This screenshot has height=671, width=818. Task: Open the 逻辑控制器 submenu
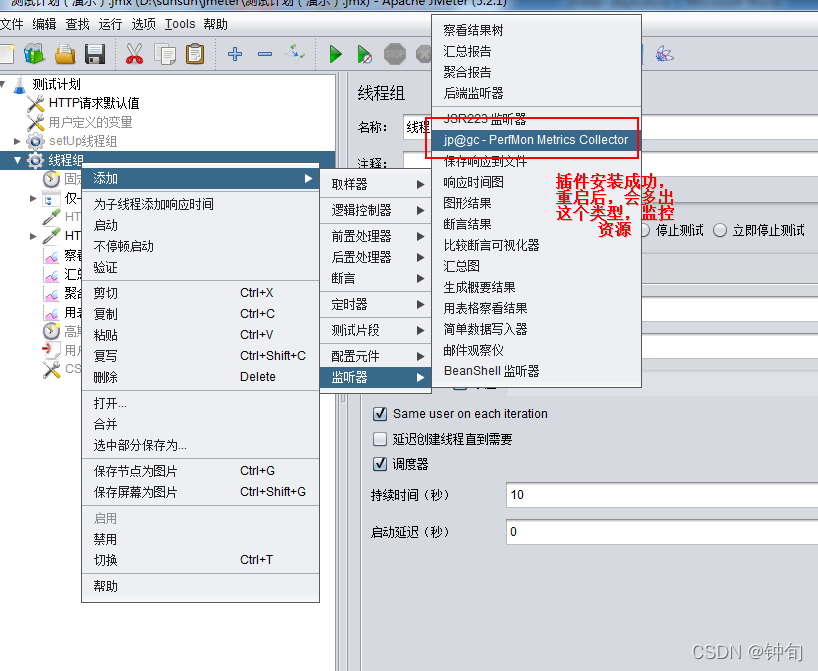coord(376,210)
